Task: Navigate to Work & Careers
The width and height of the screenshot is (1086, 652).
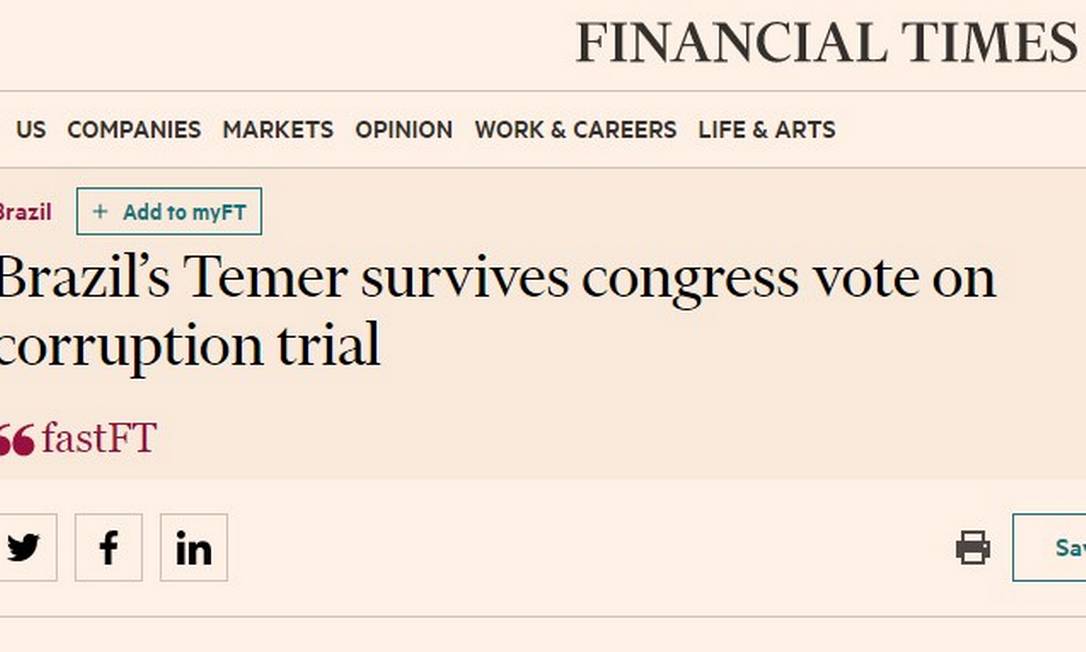Action: point(575,130)
